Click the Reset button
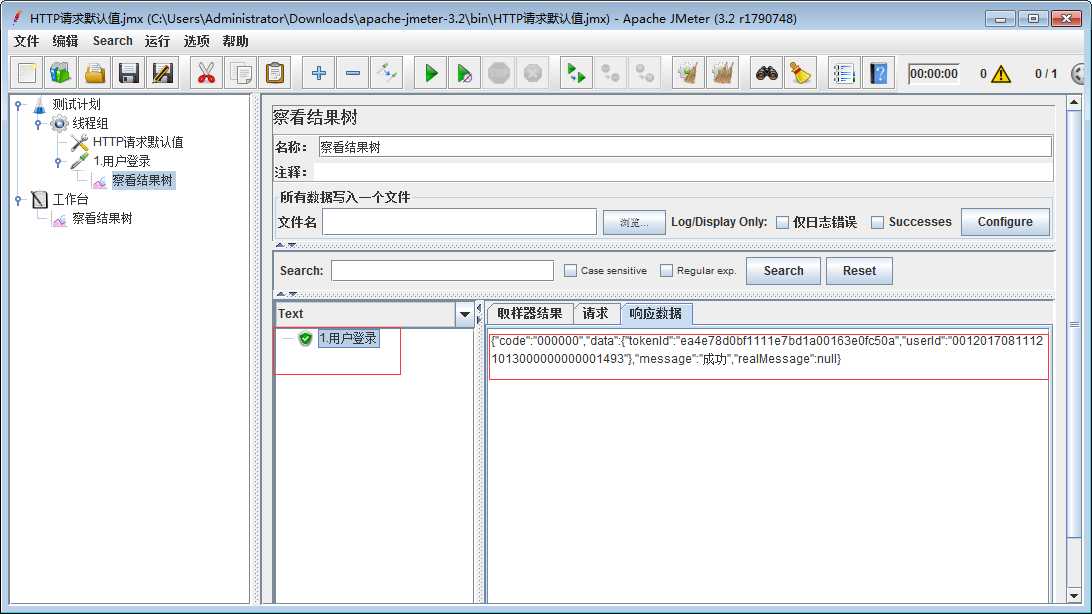The image size is (1092, 614). point(859,271)
